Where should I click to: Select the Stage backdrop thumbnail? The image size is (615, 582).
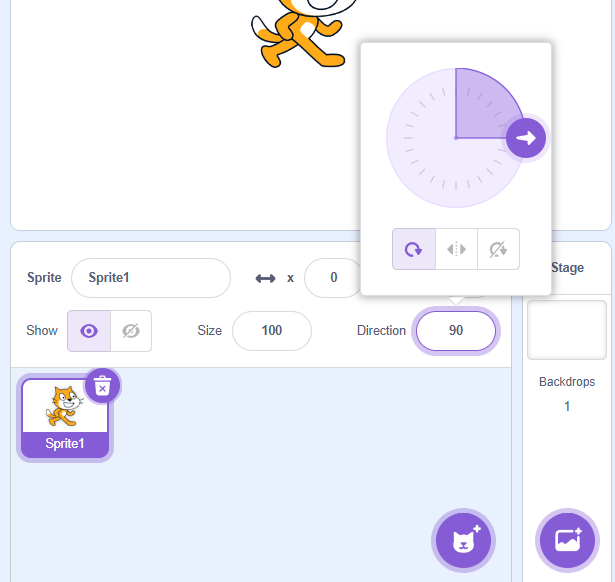click(567, 330)
